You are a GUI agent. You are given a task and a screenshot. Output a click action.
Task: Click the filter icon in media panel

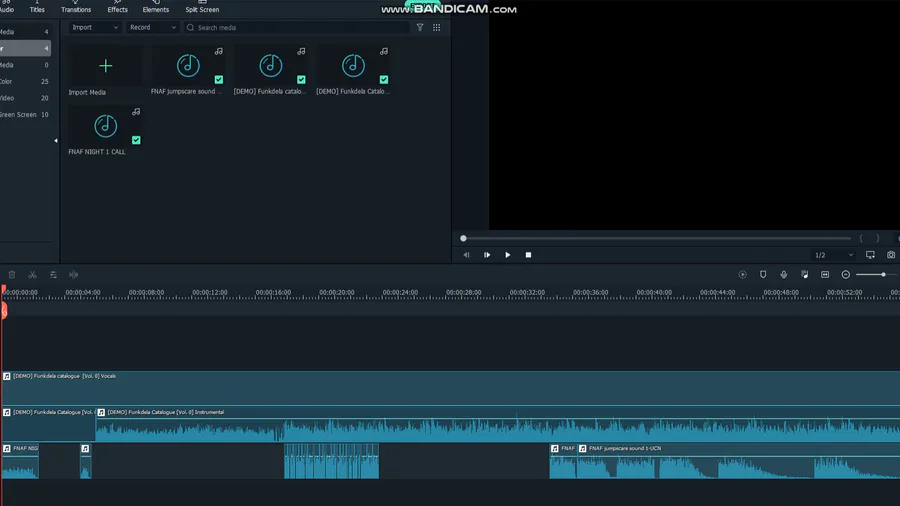click(420, 28)
